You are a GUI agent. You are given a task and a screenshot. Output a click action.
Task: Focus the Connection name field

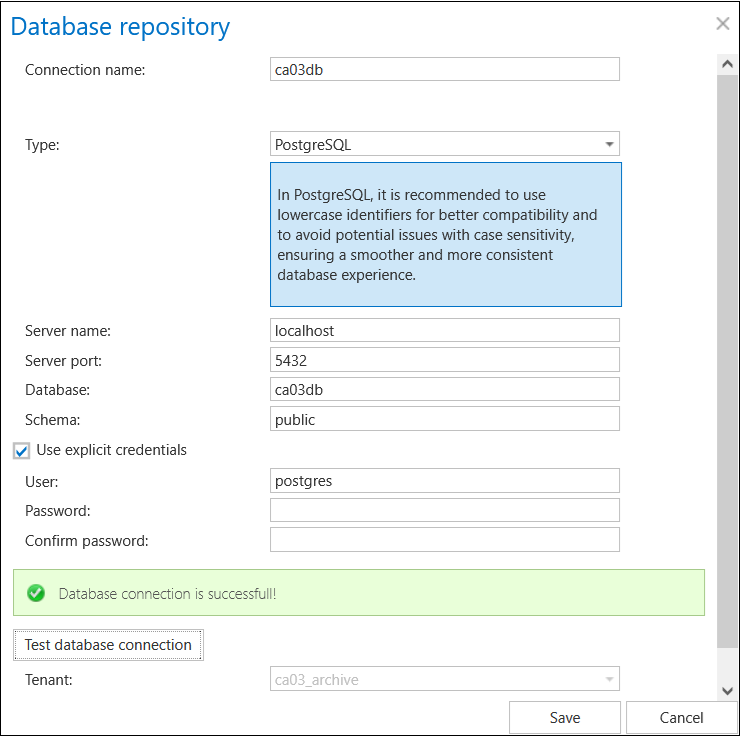(x=444, y=69)
